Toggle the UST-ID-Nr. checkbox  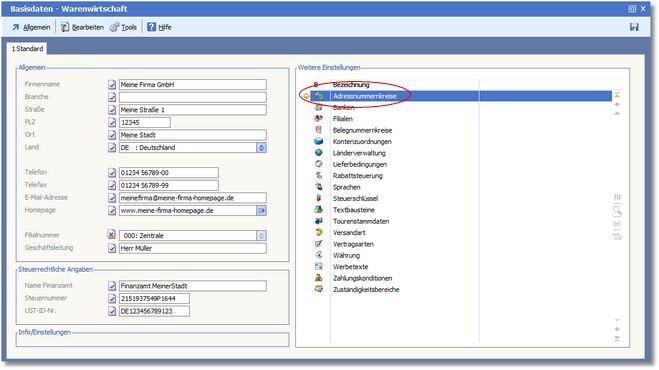112,311
